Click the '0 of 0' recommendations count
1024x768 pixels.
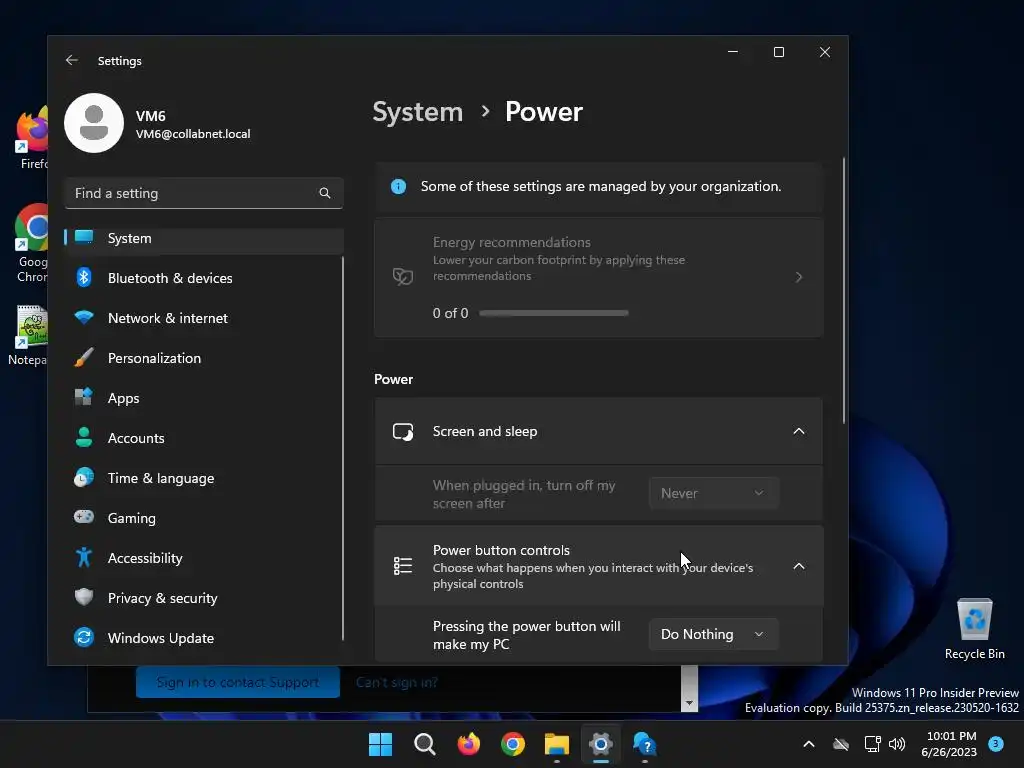[x=450, y=313]
